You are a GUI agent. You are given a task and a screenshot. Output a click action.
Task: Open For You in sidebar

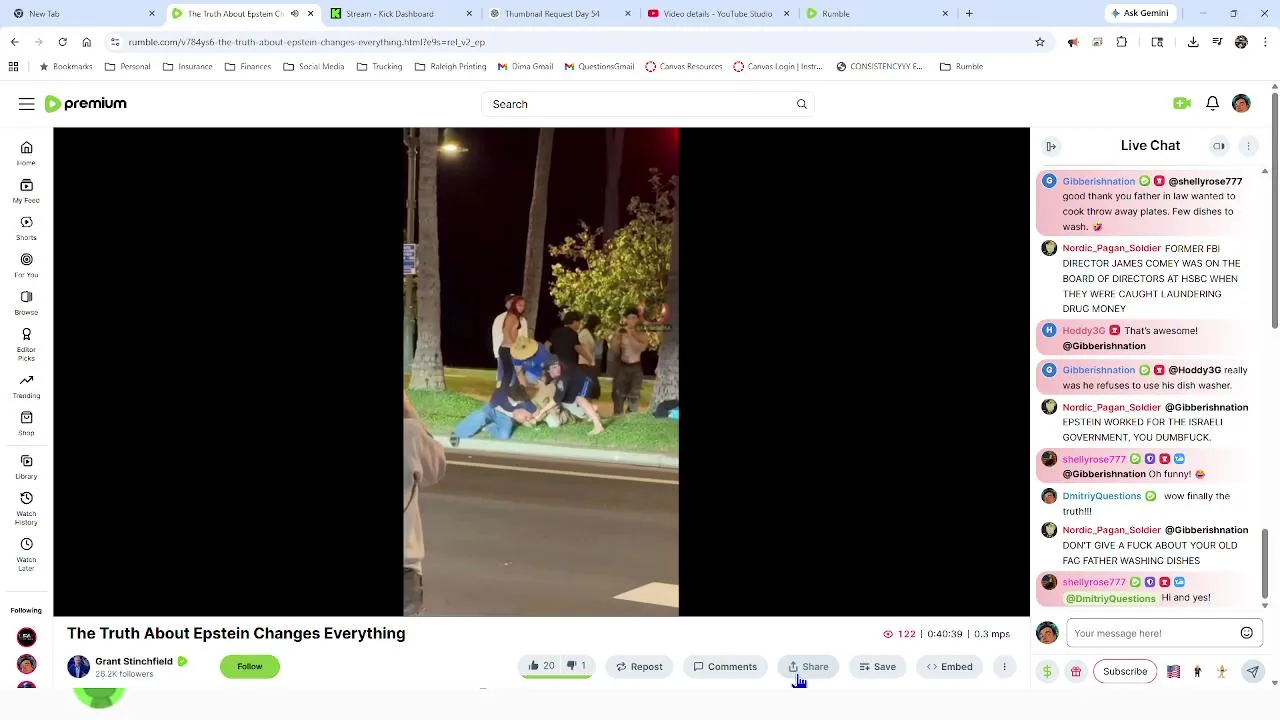tap(26, 265)
